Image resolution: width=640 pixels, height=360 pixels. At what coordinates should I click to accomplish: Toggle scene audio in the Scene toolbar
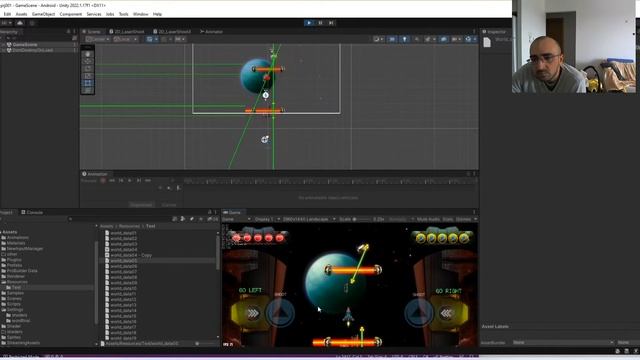click(417, 39)
